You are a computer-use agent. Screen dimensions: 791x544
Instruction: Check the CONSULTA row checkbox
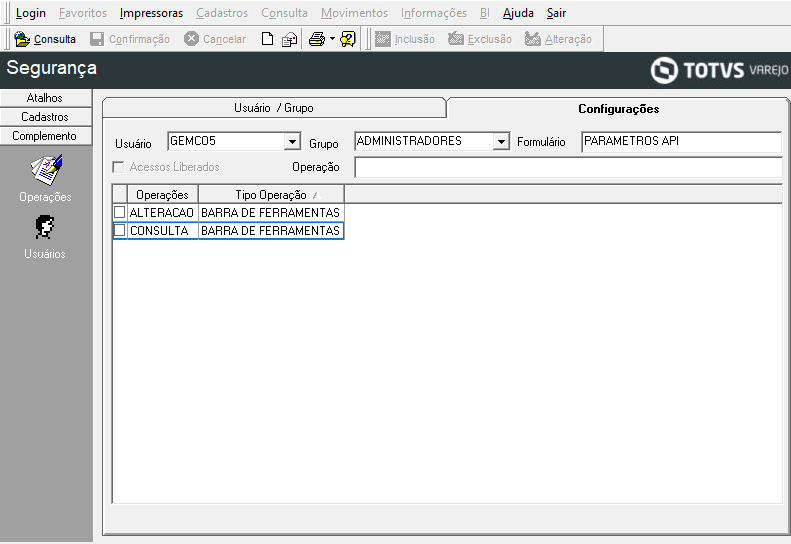(120, 231)
